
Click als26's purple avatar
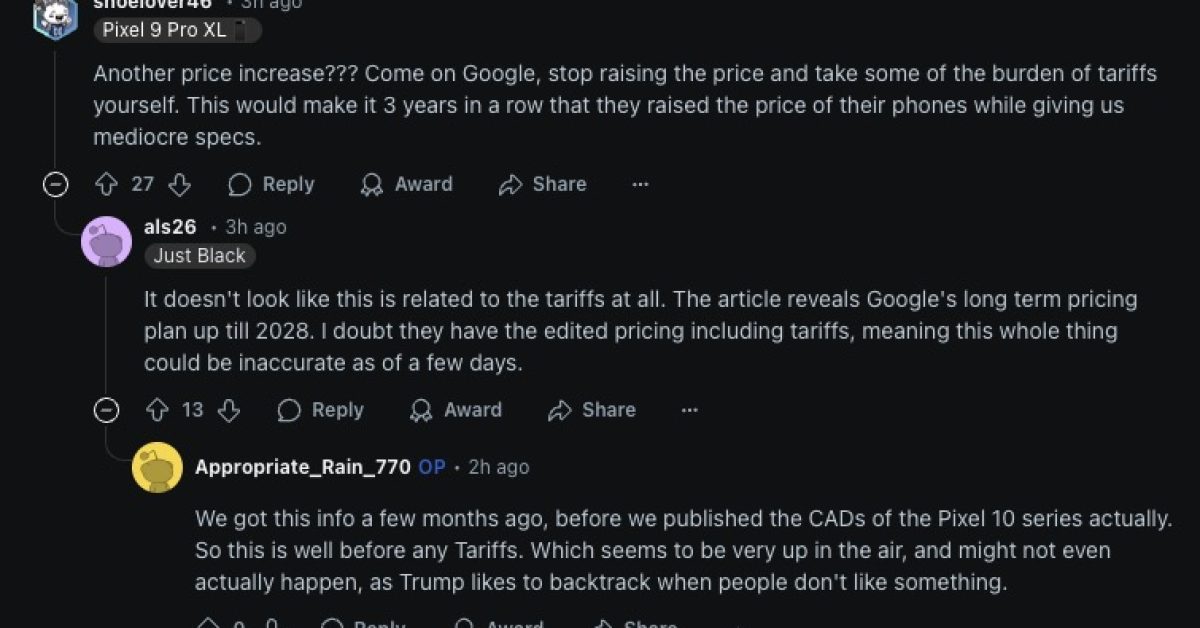point(106,242)
